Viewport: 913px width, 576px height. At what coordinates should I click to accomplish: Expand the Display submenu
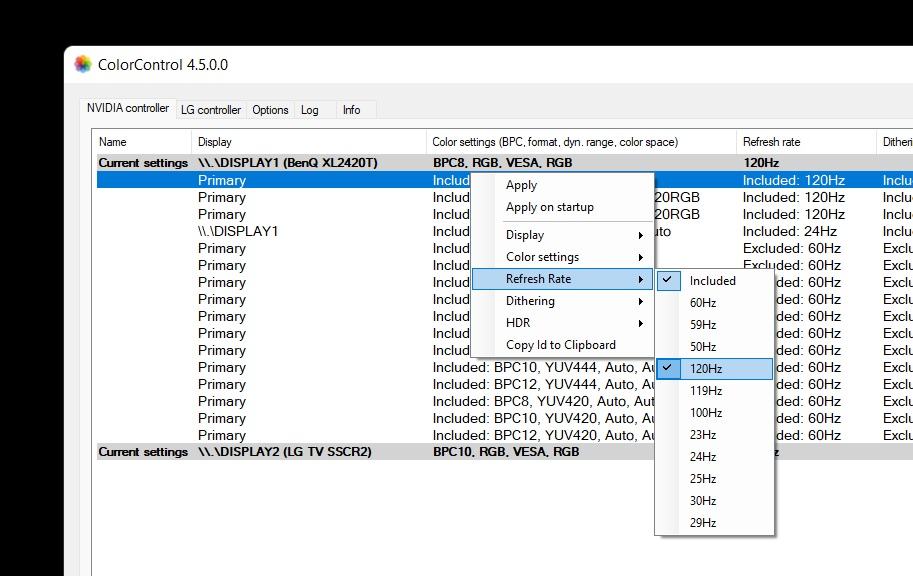click(x=562, y=235)
